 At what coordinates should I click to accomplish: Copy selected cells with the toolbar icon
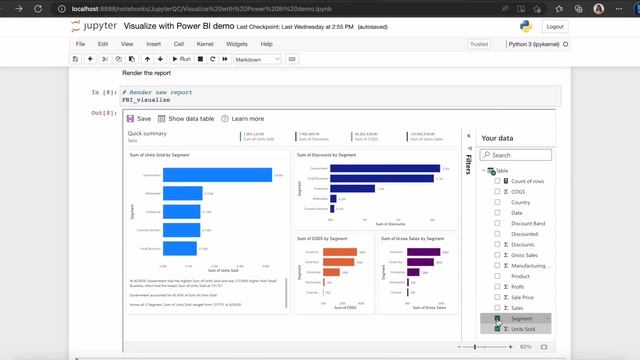coord(118,59)
